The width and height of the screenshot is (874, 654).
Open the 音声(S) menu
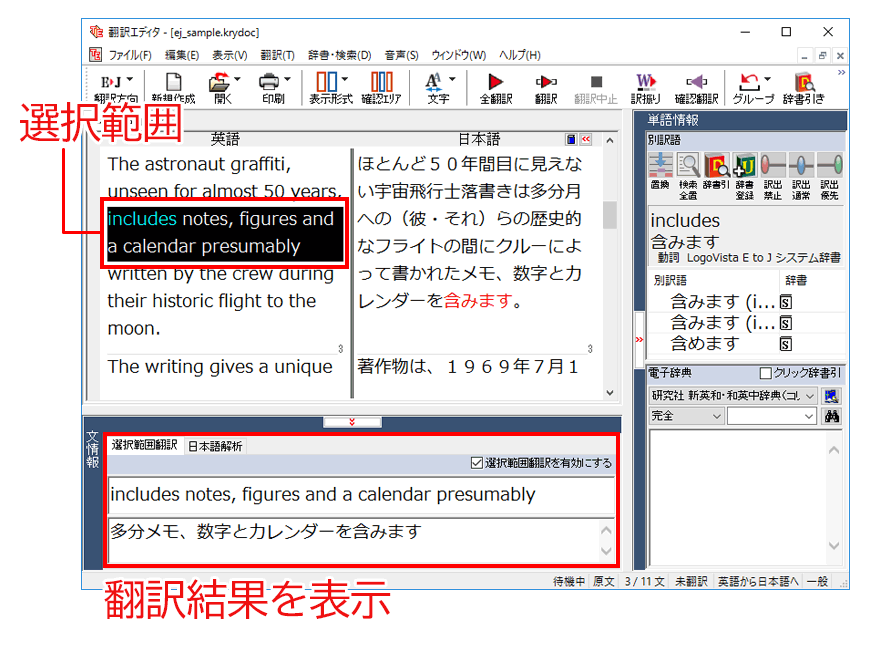[401, 55]
